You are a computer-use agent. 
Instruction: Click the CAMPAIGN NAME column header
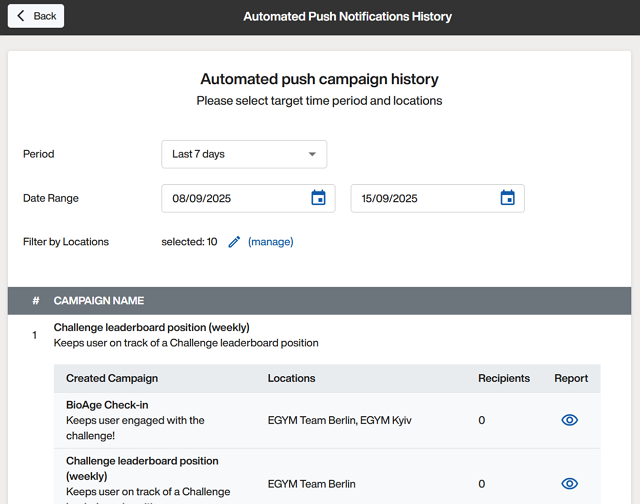[99, 300]
